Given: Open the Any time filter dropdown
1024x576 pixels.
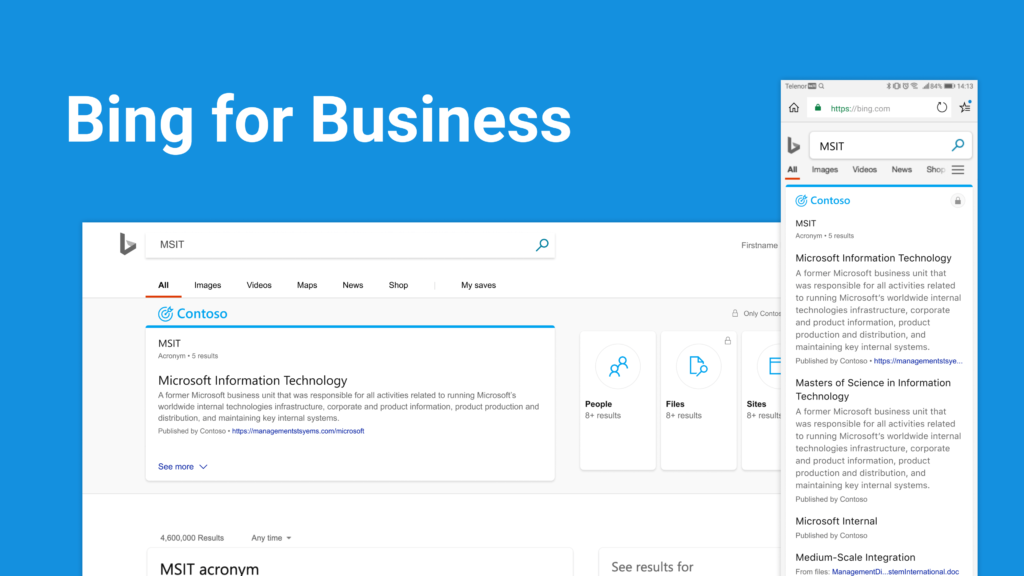Looking at the screenshot, I should pos(271,538).
